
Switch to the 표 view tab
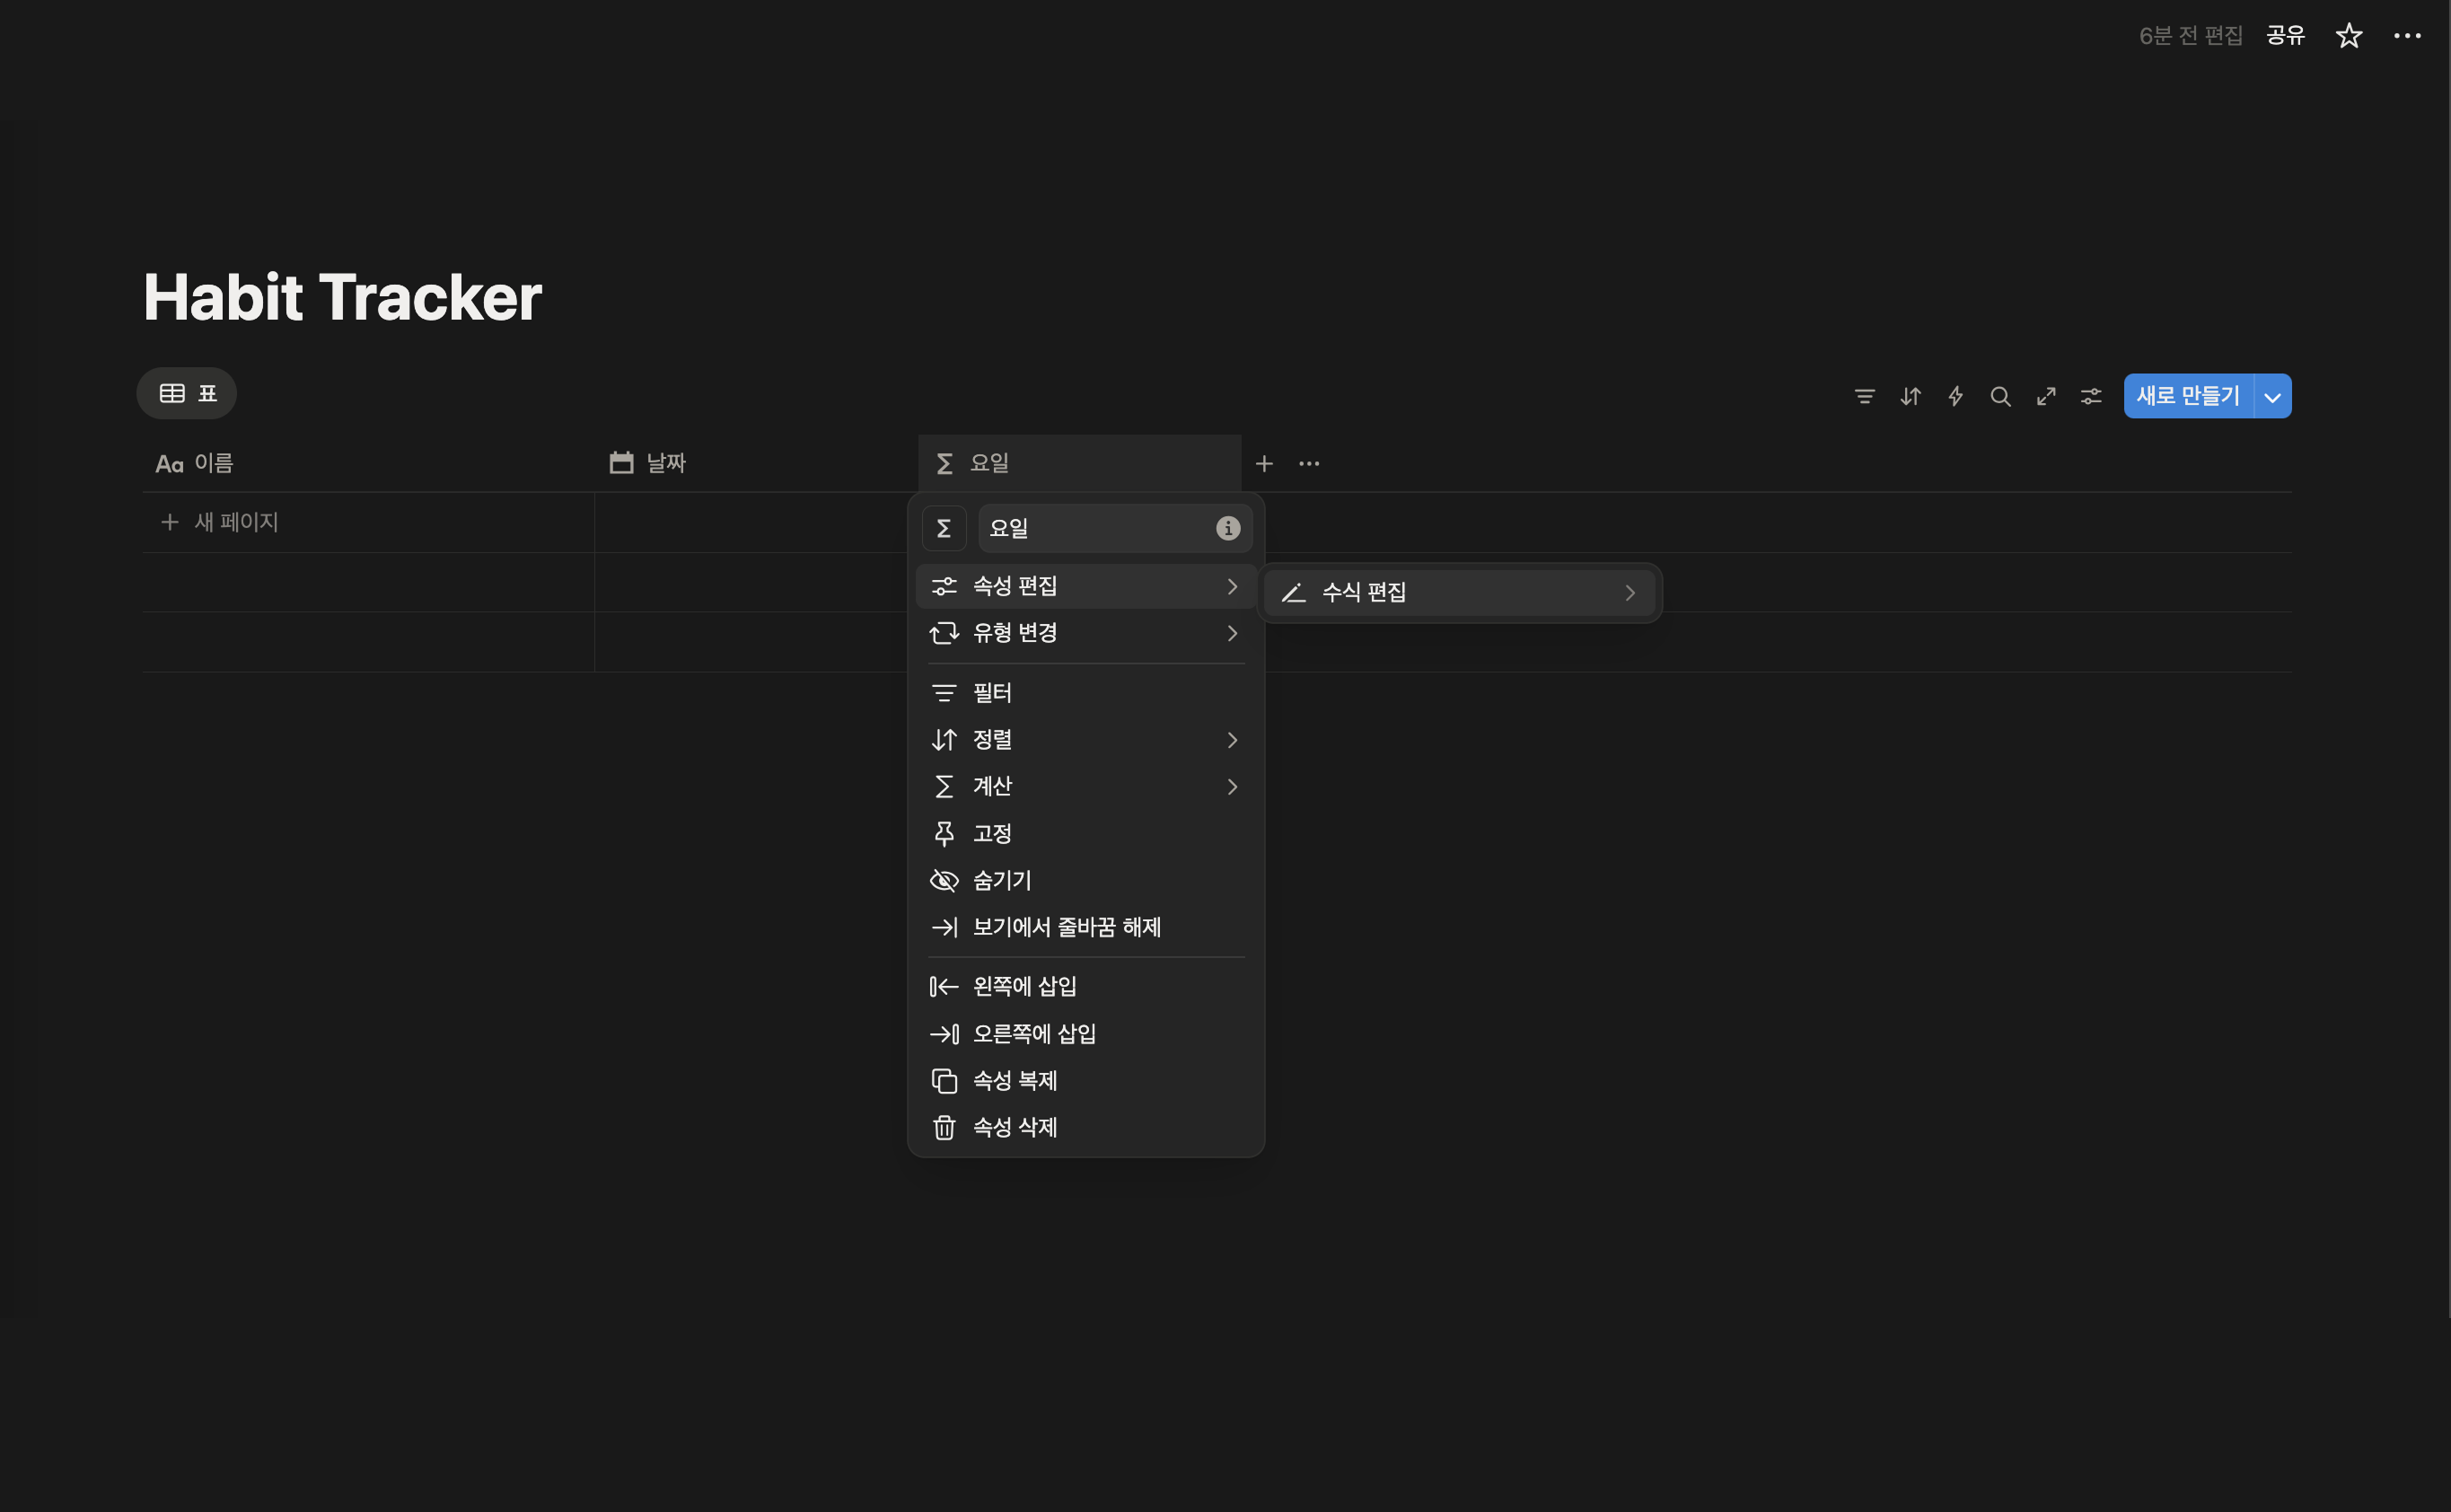(x=187, y=393)
